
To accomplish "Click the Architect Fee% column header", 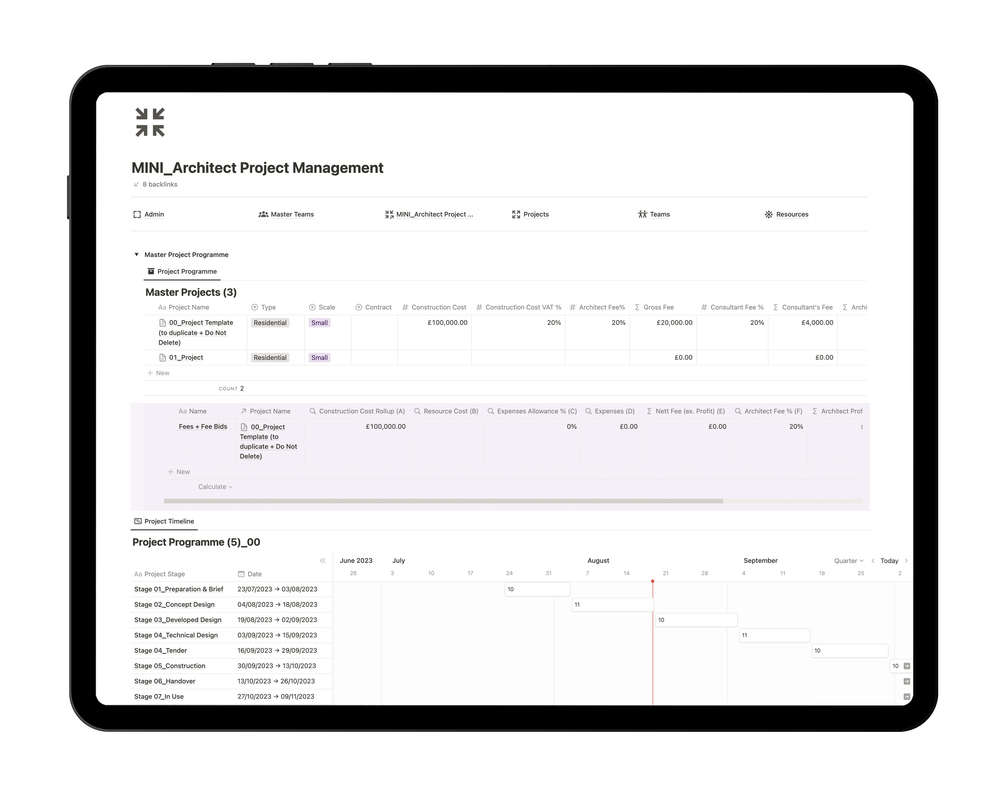I will click(597, 308).
